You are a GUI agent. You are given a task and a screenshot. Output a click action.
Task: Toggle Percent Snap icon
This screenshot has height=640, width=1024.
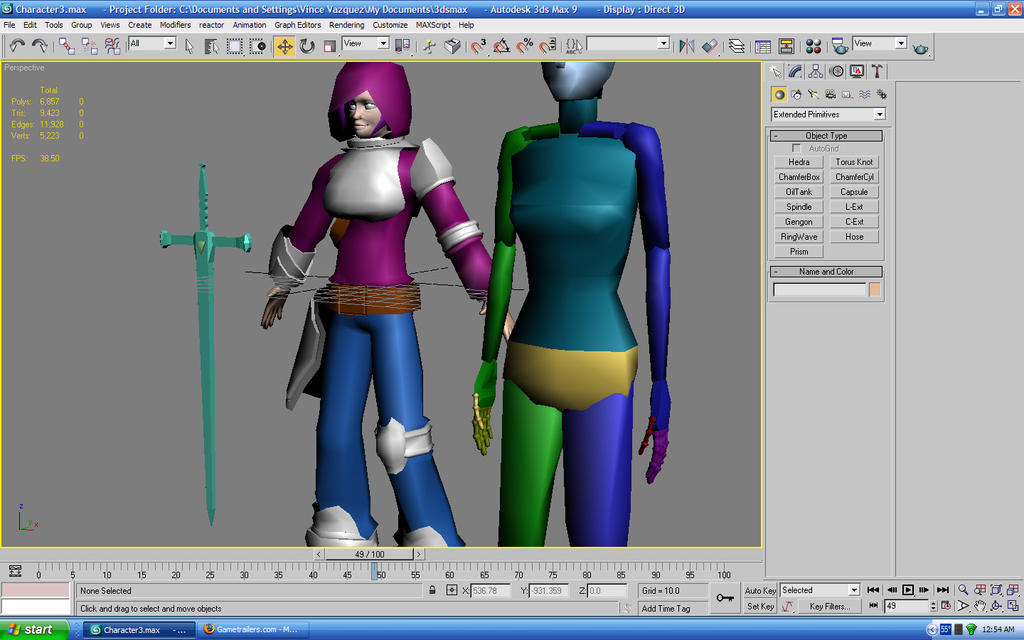coord(524,46)
